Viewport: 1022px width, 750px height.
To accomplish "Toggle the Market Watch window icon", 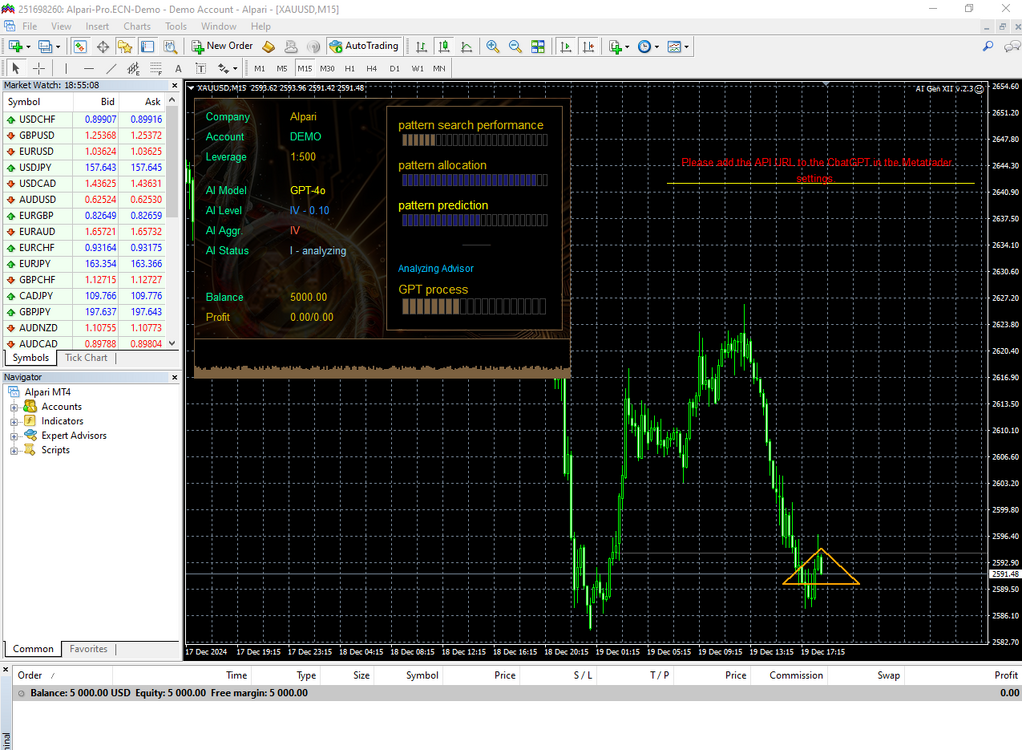I will coord(80,46).
